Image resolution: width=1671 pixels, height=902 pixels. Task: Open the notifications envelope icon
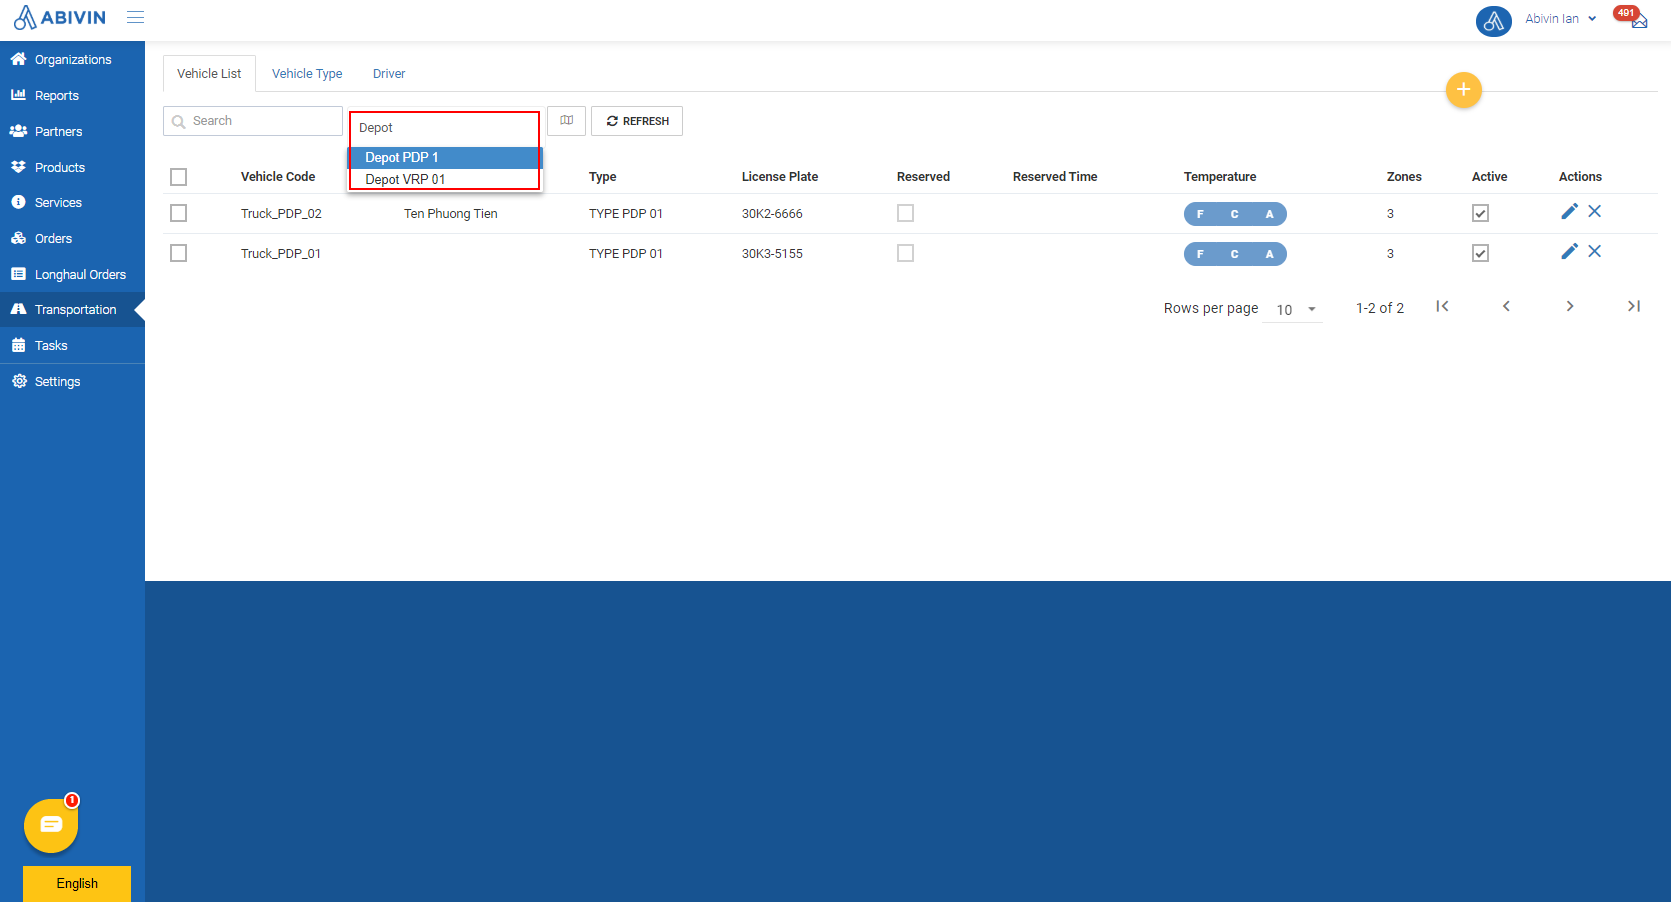click(x=1639, y=22)
